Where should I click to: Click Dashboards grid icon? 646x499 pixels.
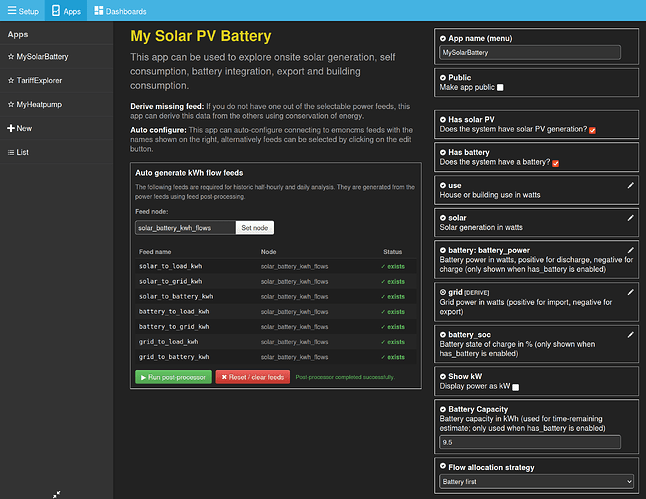(x=98, y=11)
